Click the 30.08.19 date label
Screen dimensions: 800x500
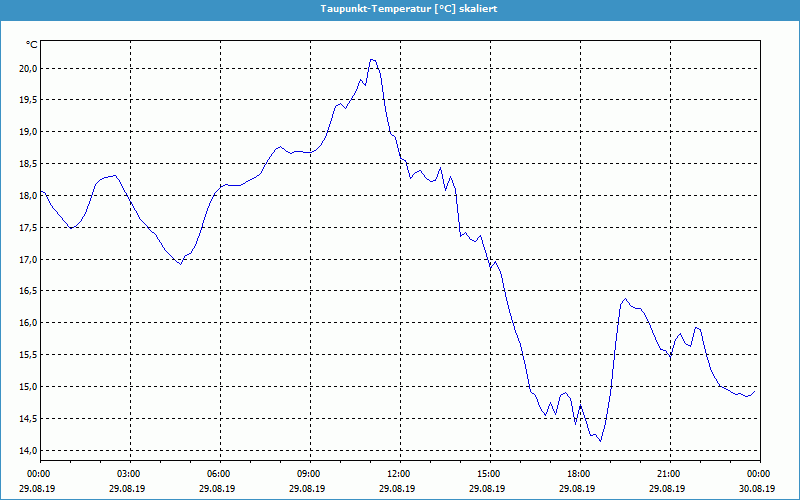(x=758, y=489)
